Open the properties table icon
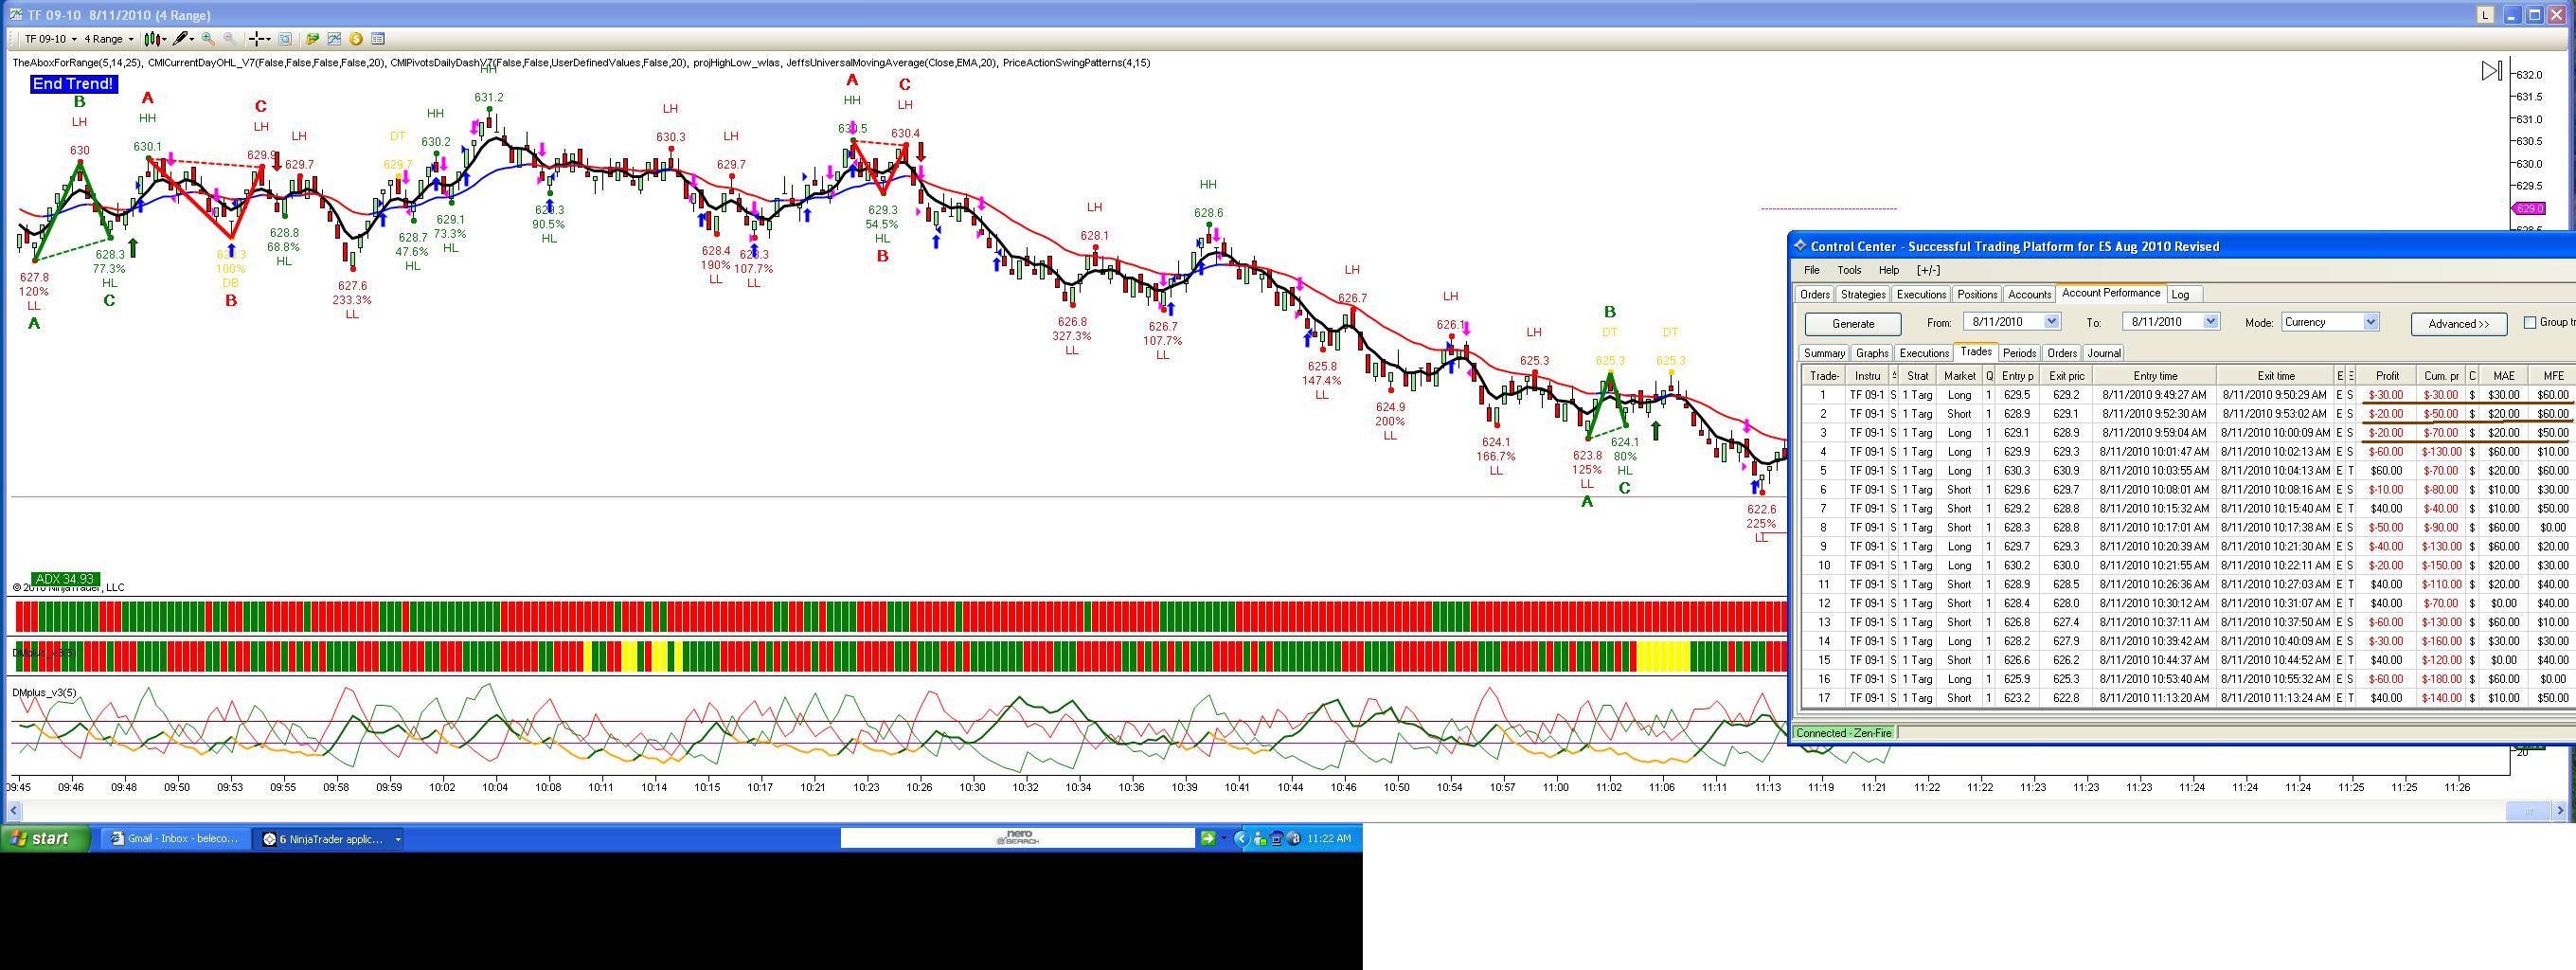Viewport: 2576px width, 970px height. pos(378,39)
